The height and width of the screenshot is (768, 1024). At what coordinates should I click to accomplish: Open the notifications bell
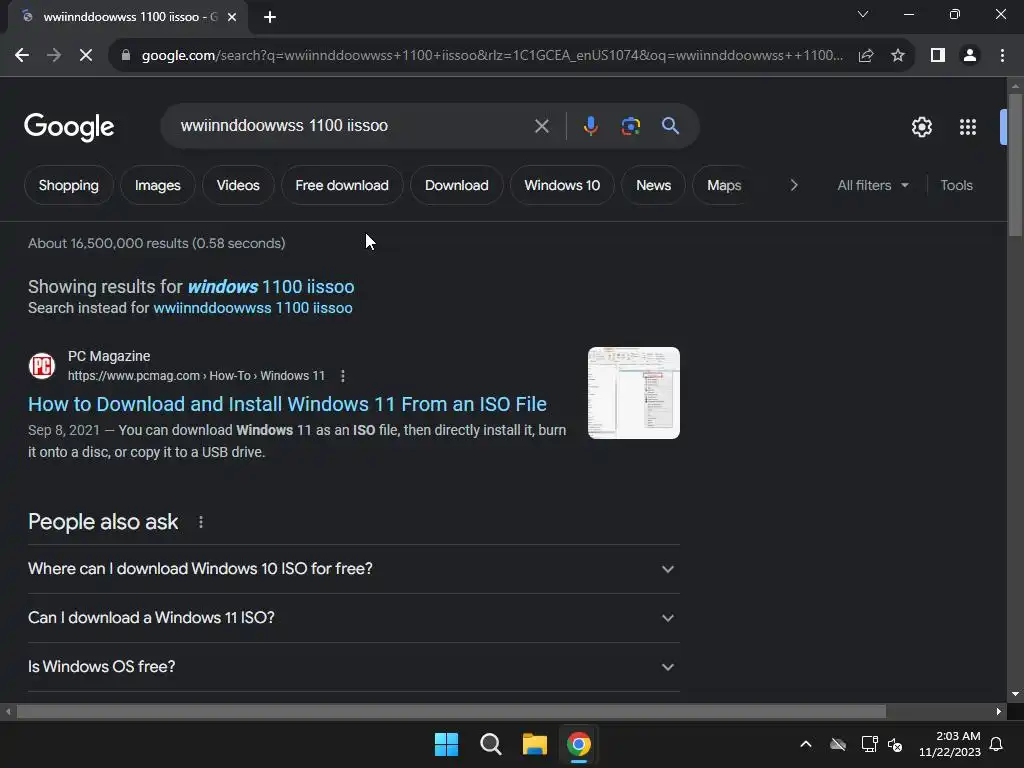pos(997,744)
